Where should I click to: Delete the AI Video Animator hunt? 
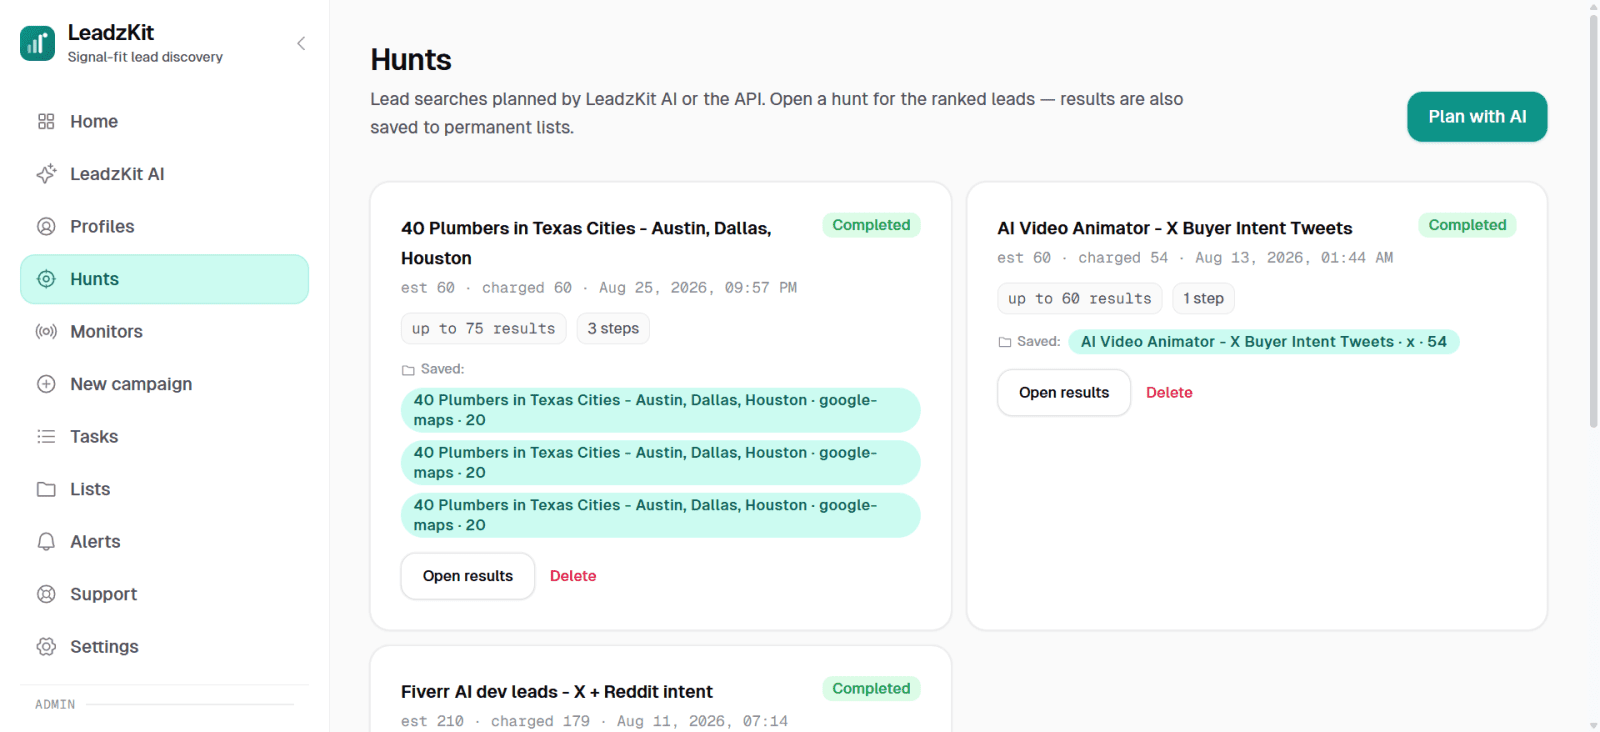tap(1169, 393)
